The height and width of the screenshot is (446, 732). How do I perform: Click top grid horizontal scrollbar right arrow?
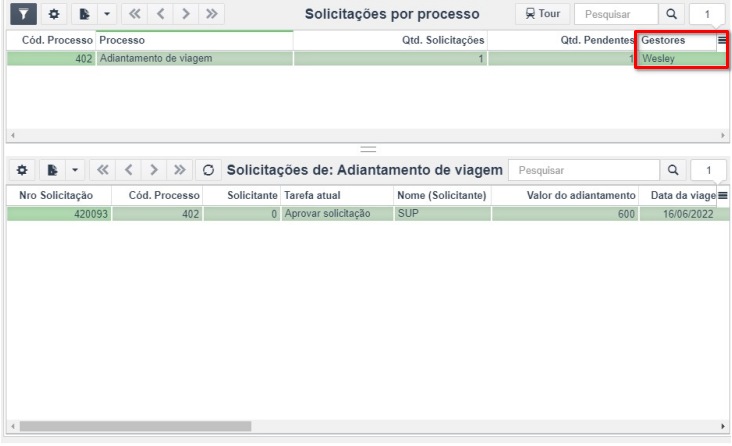point(723,135)
